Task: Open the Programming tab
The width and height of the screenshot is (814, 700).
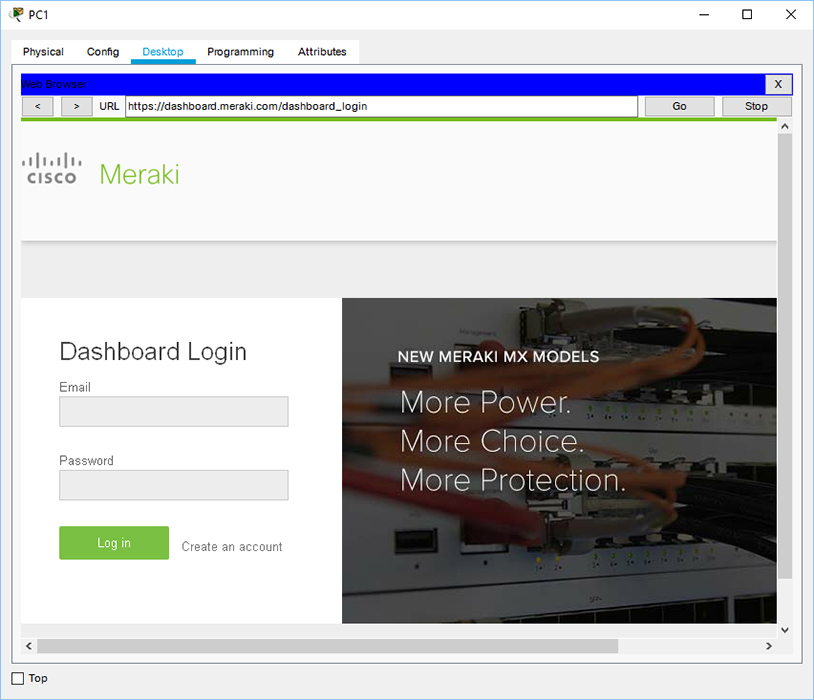Action: [240, 52]
